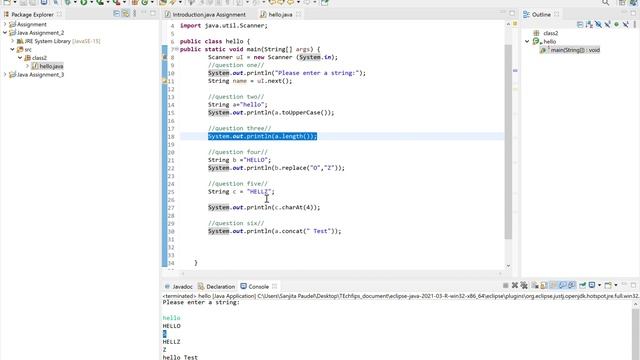
Task: Toggle Word Wrap in Console toolbar
Action: pos(553,285)
